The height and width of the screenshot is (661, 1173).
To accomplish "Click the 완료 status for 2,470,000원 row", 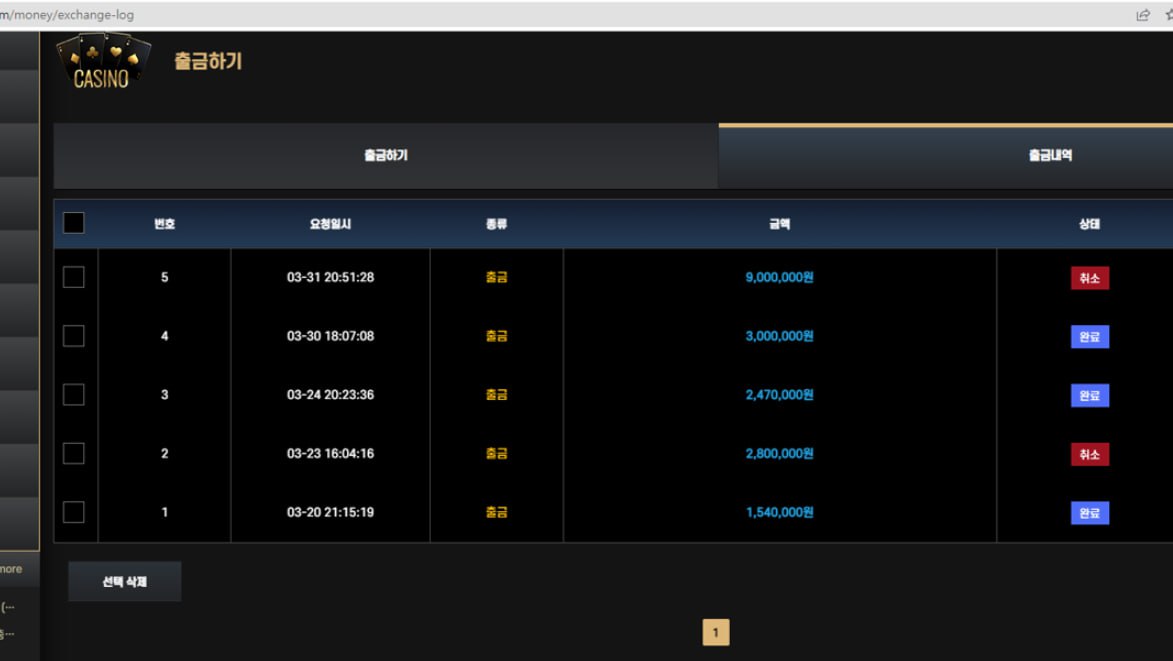I will (1089, 396).
